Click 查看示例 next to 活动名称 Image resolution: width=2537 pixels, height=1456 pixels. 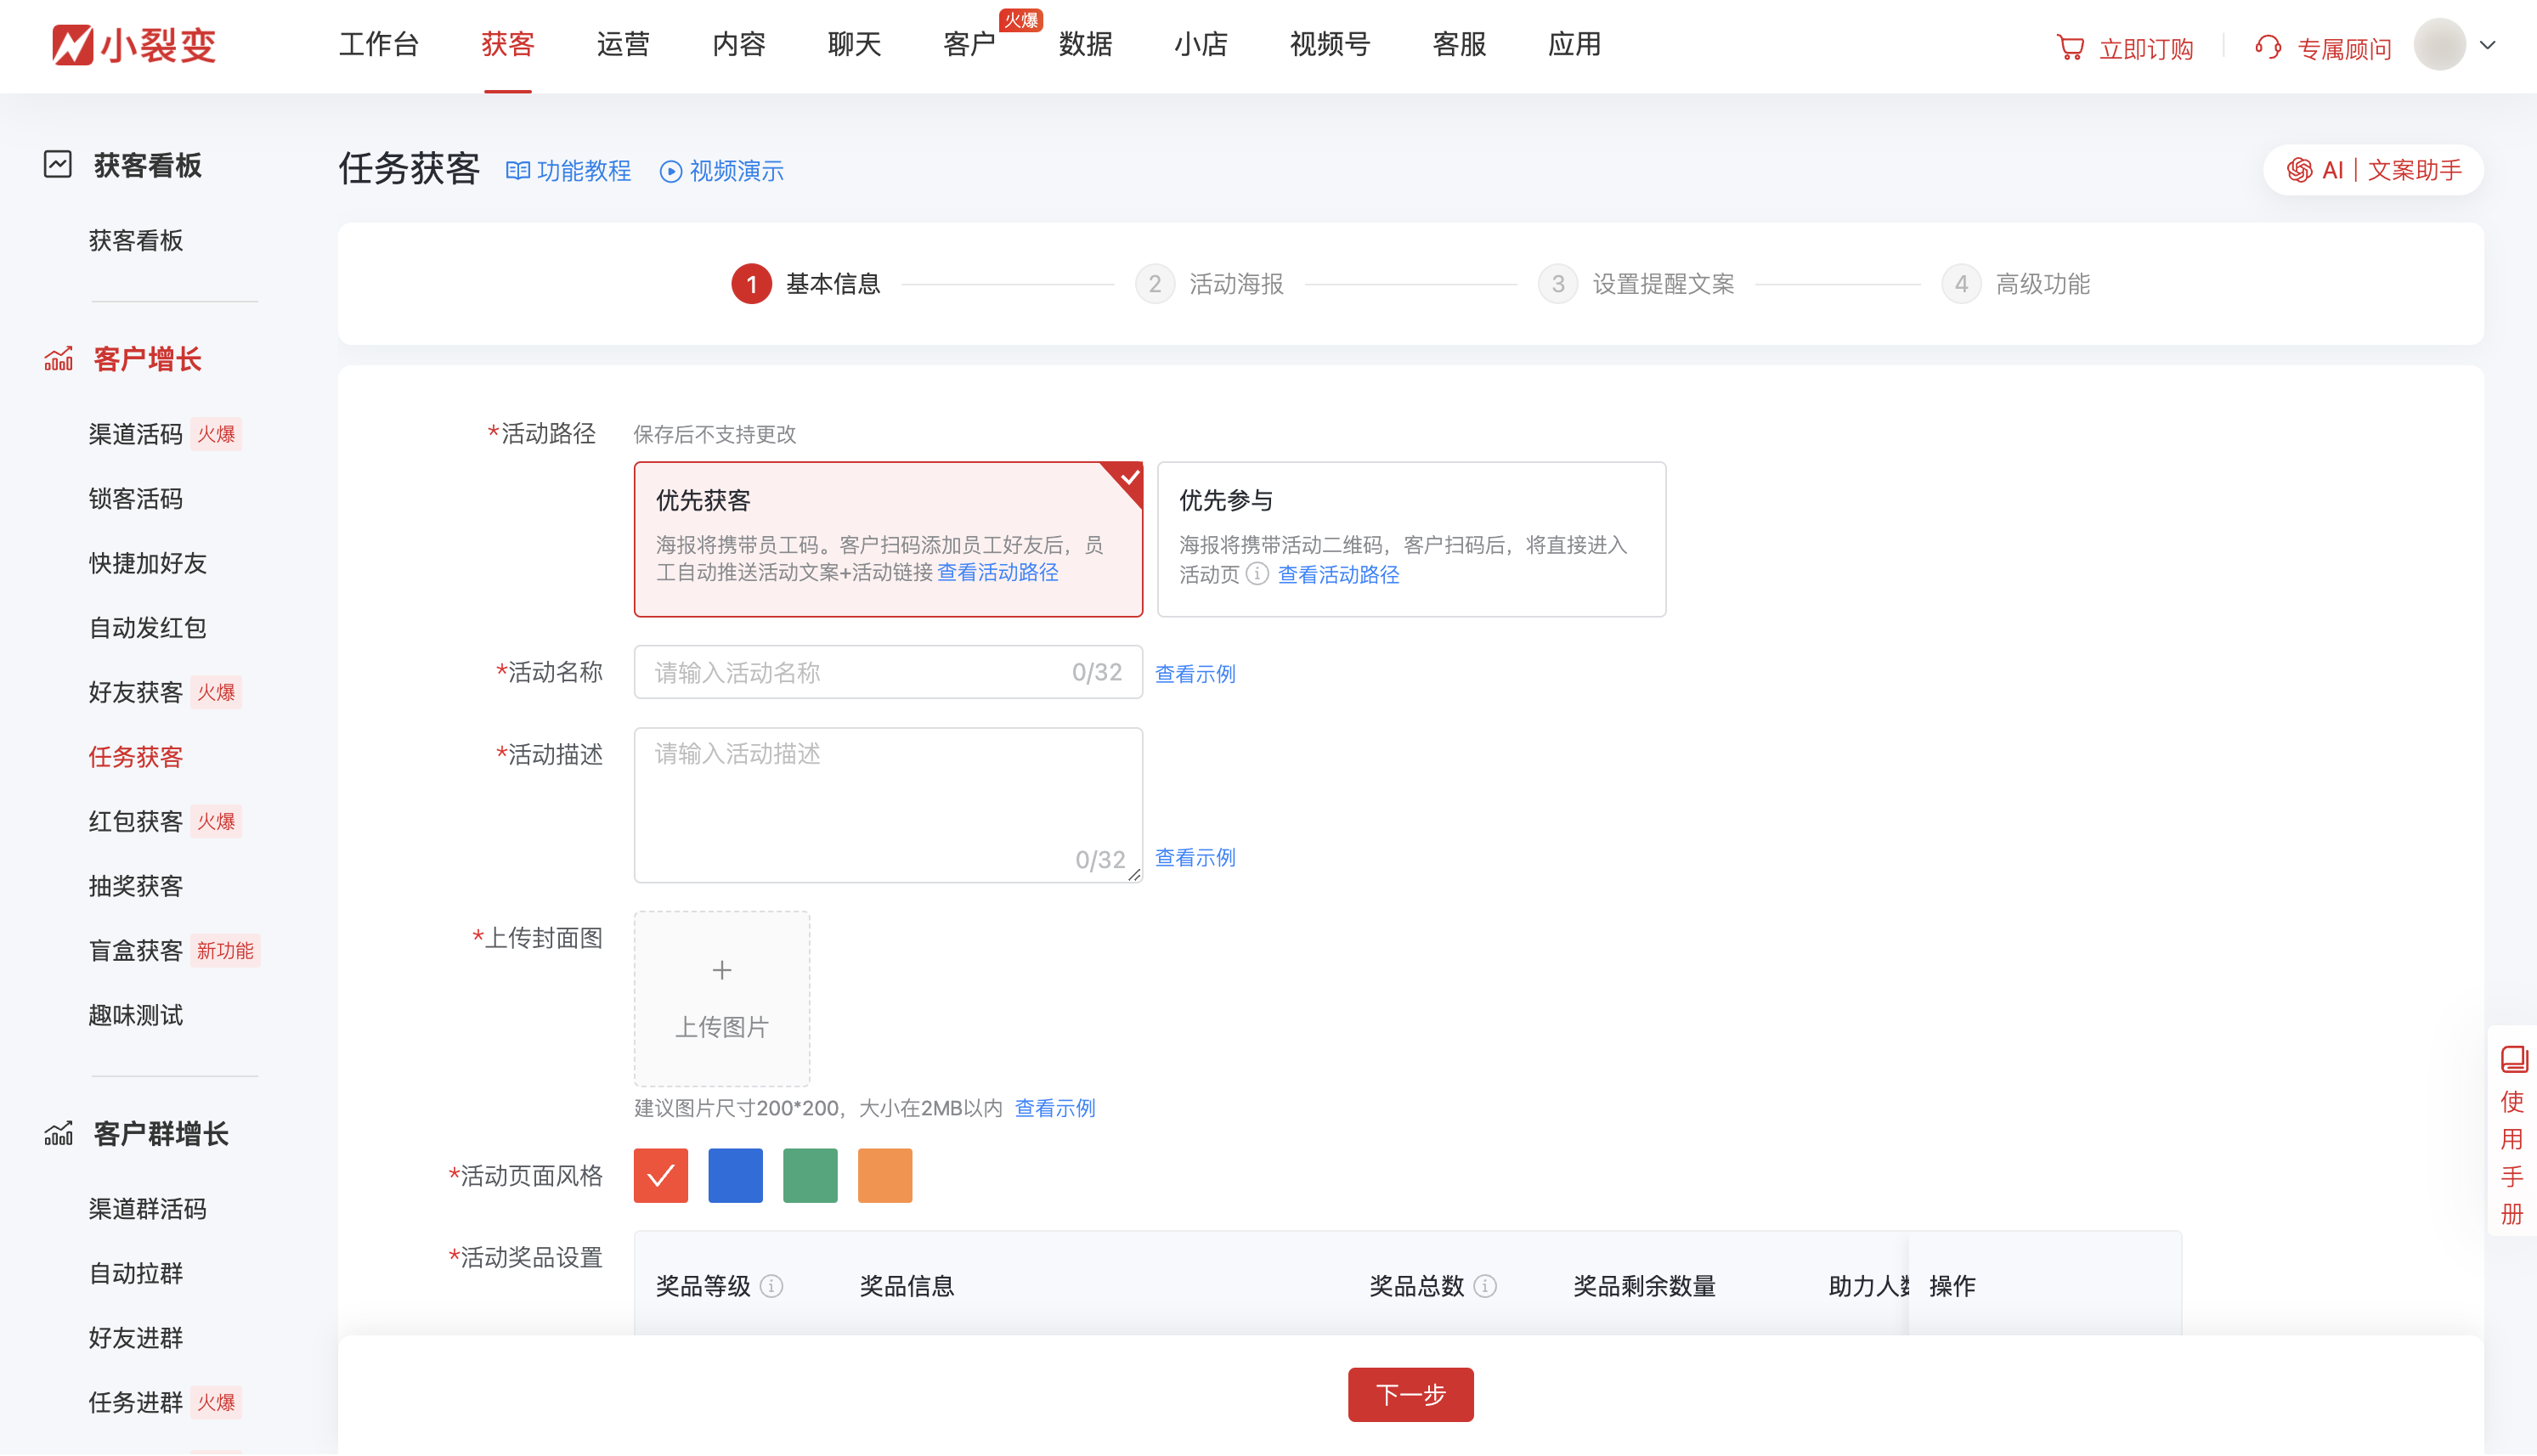pos(1194,674)
